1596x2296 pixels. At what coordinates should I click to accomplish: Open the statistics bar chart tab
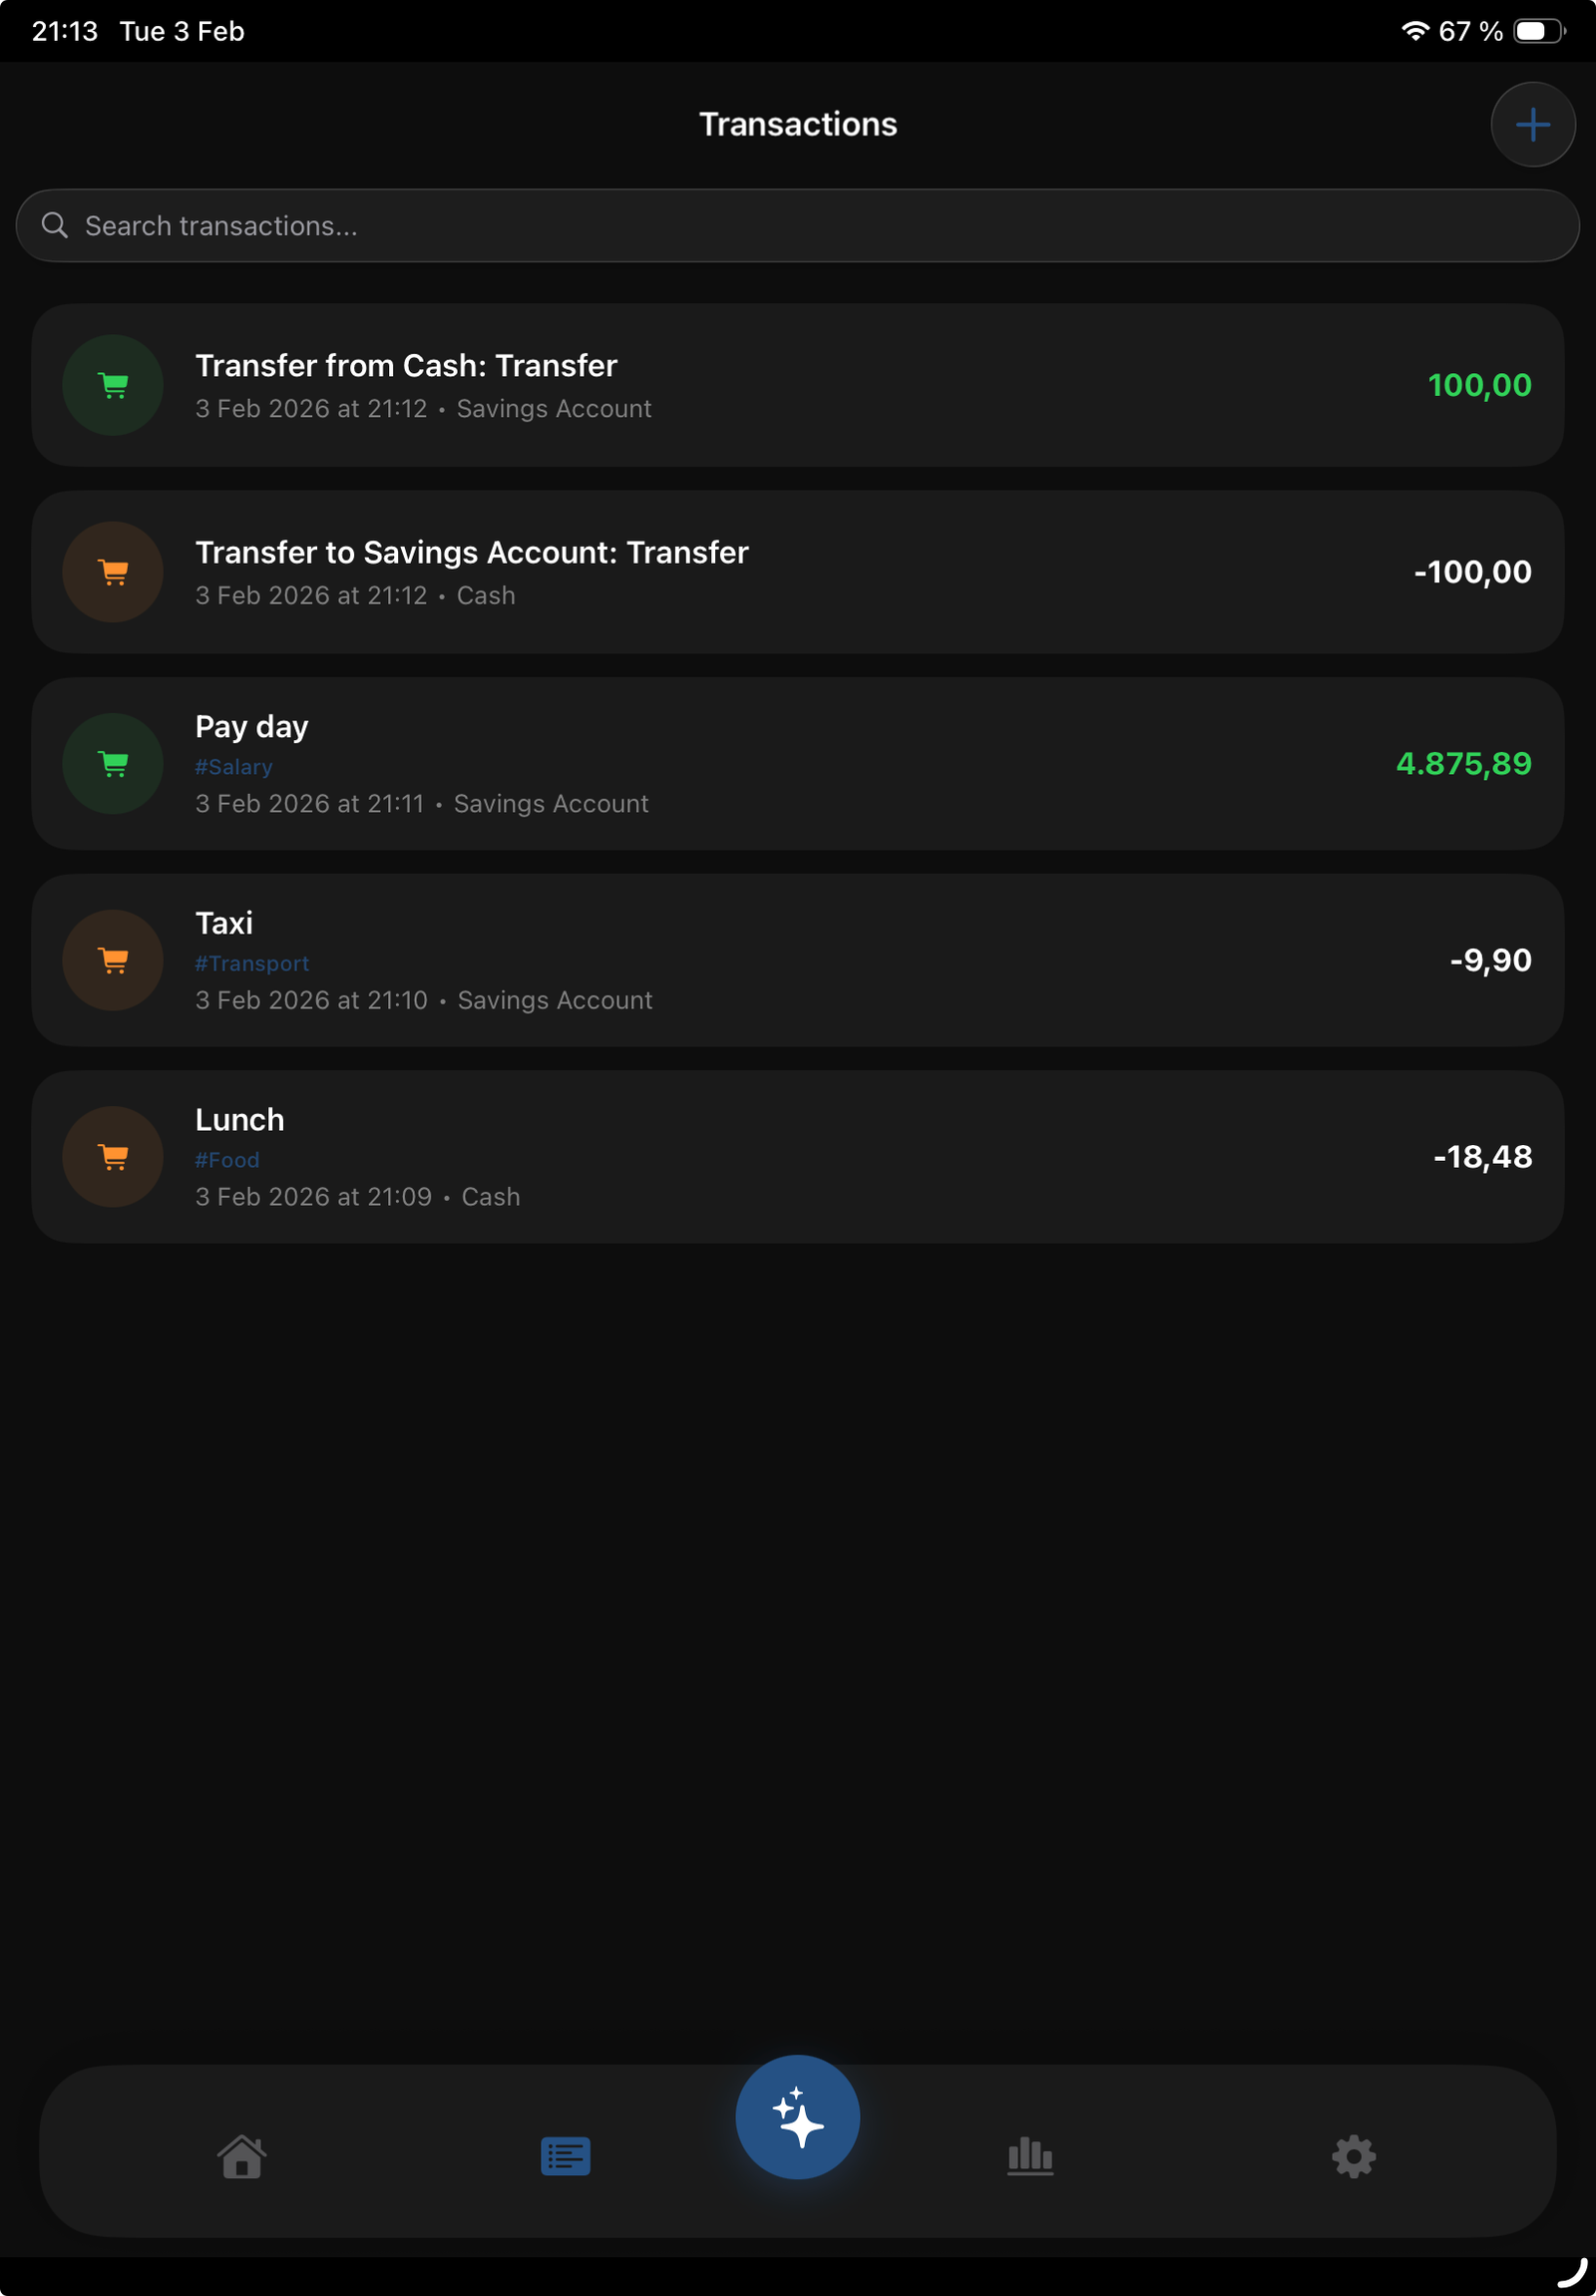click(x=1029, y=2156)
